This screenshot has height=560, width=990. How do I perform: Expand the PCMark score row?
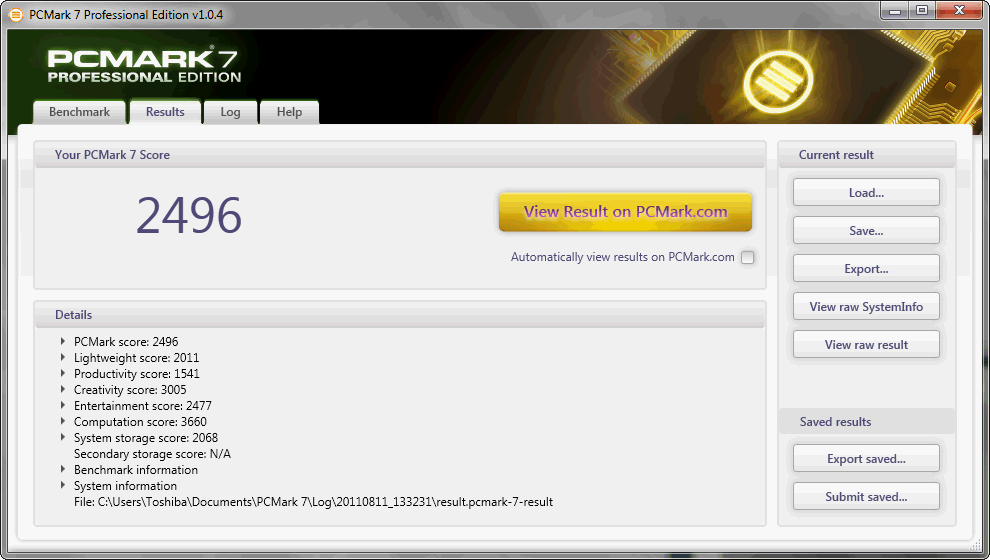click(63, 341)
